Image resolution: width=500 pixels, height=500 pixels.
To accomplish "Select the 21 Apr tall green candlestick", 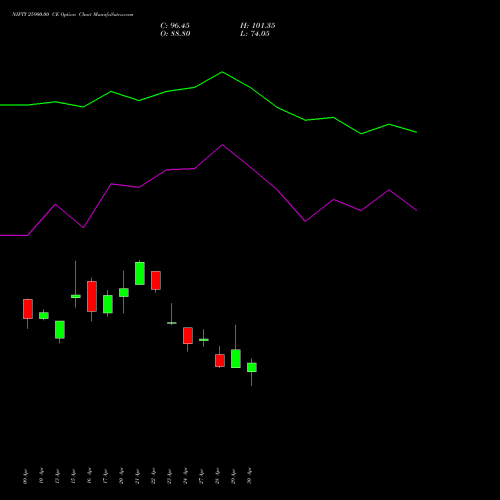I will point(140,273).
